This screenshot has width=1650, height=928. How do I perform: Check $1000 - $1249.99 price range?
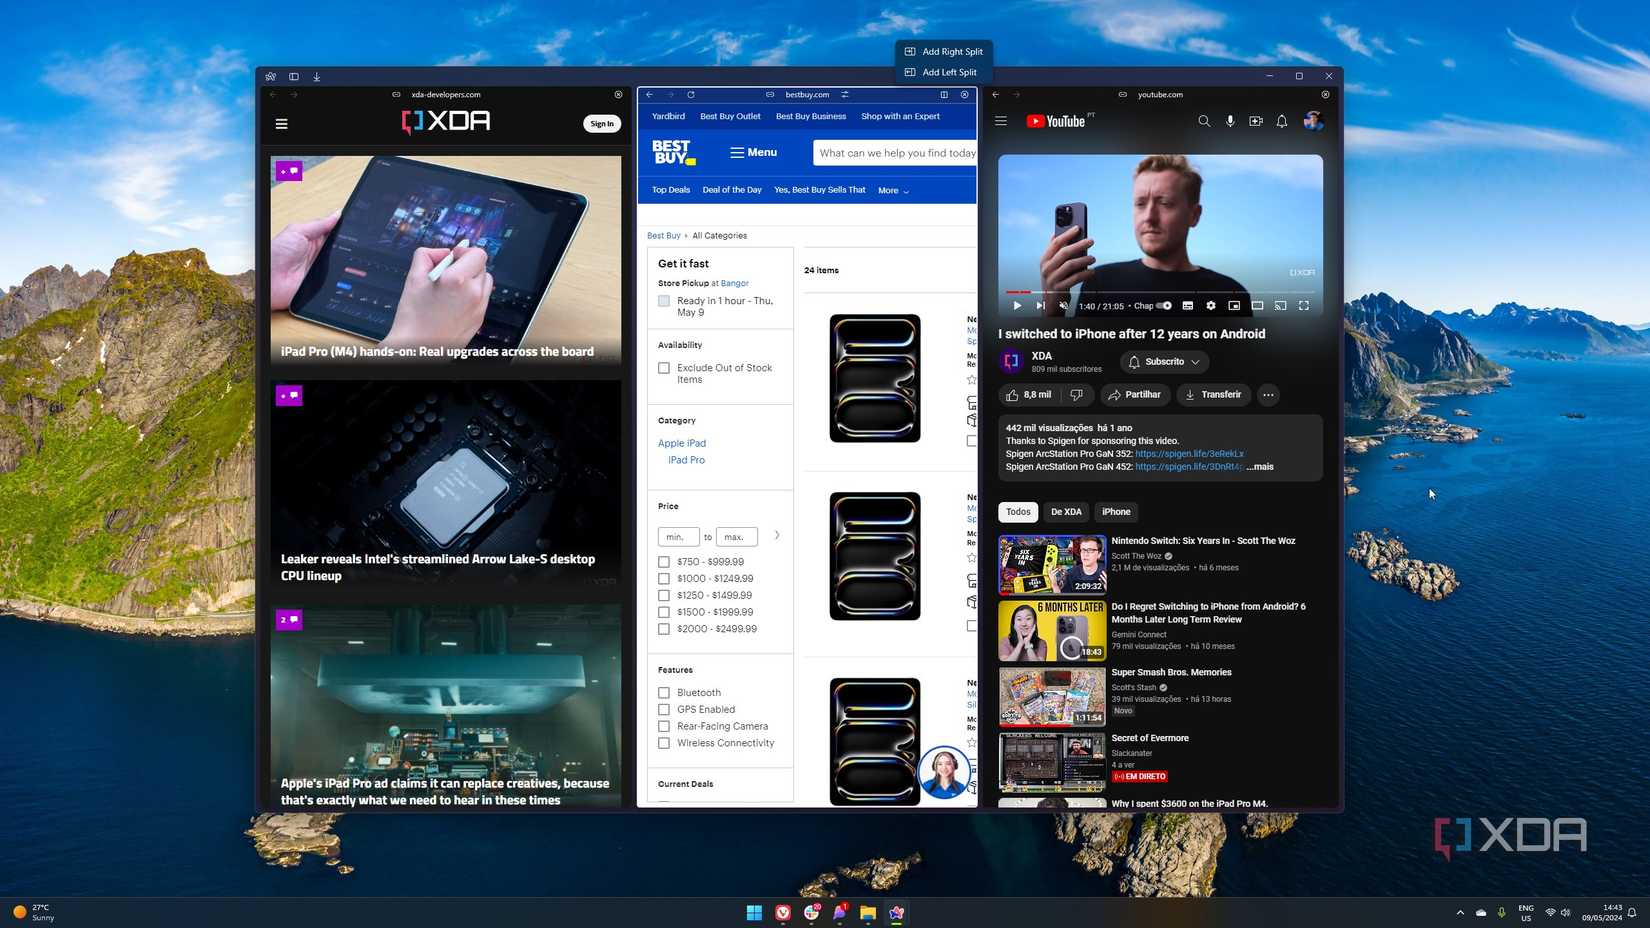click(664, 579)
